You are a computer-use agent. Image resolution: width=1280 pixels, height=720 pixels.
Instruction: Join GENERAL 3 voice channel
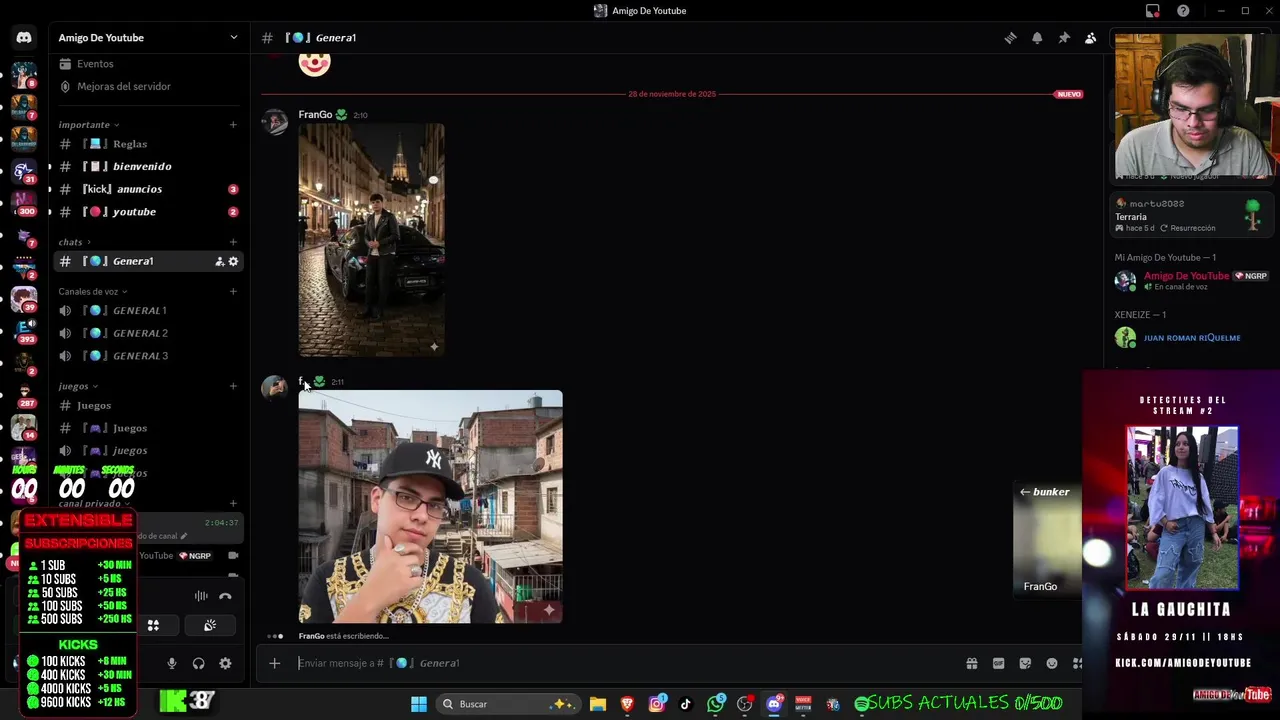click(149, 356)
